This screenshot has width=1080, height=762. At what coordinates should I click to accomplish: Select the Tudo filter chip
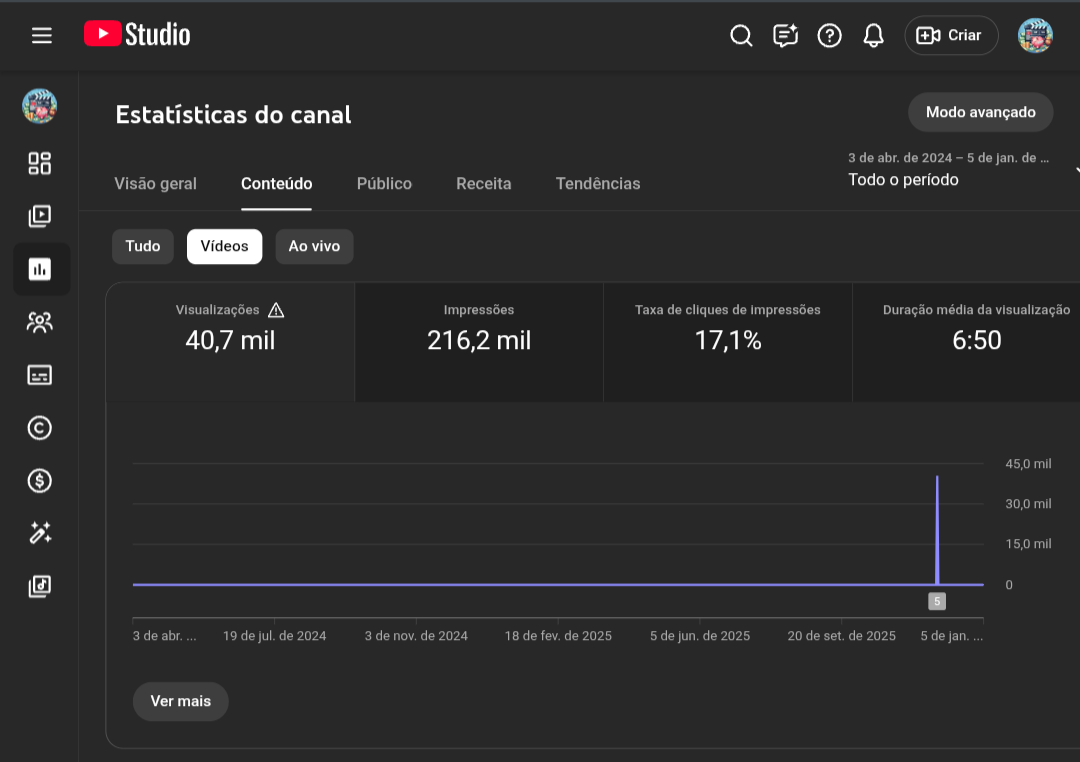click(x=143, y=246)
